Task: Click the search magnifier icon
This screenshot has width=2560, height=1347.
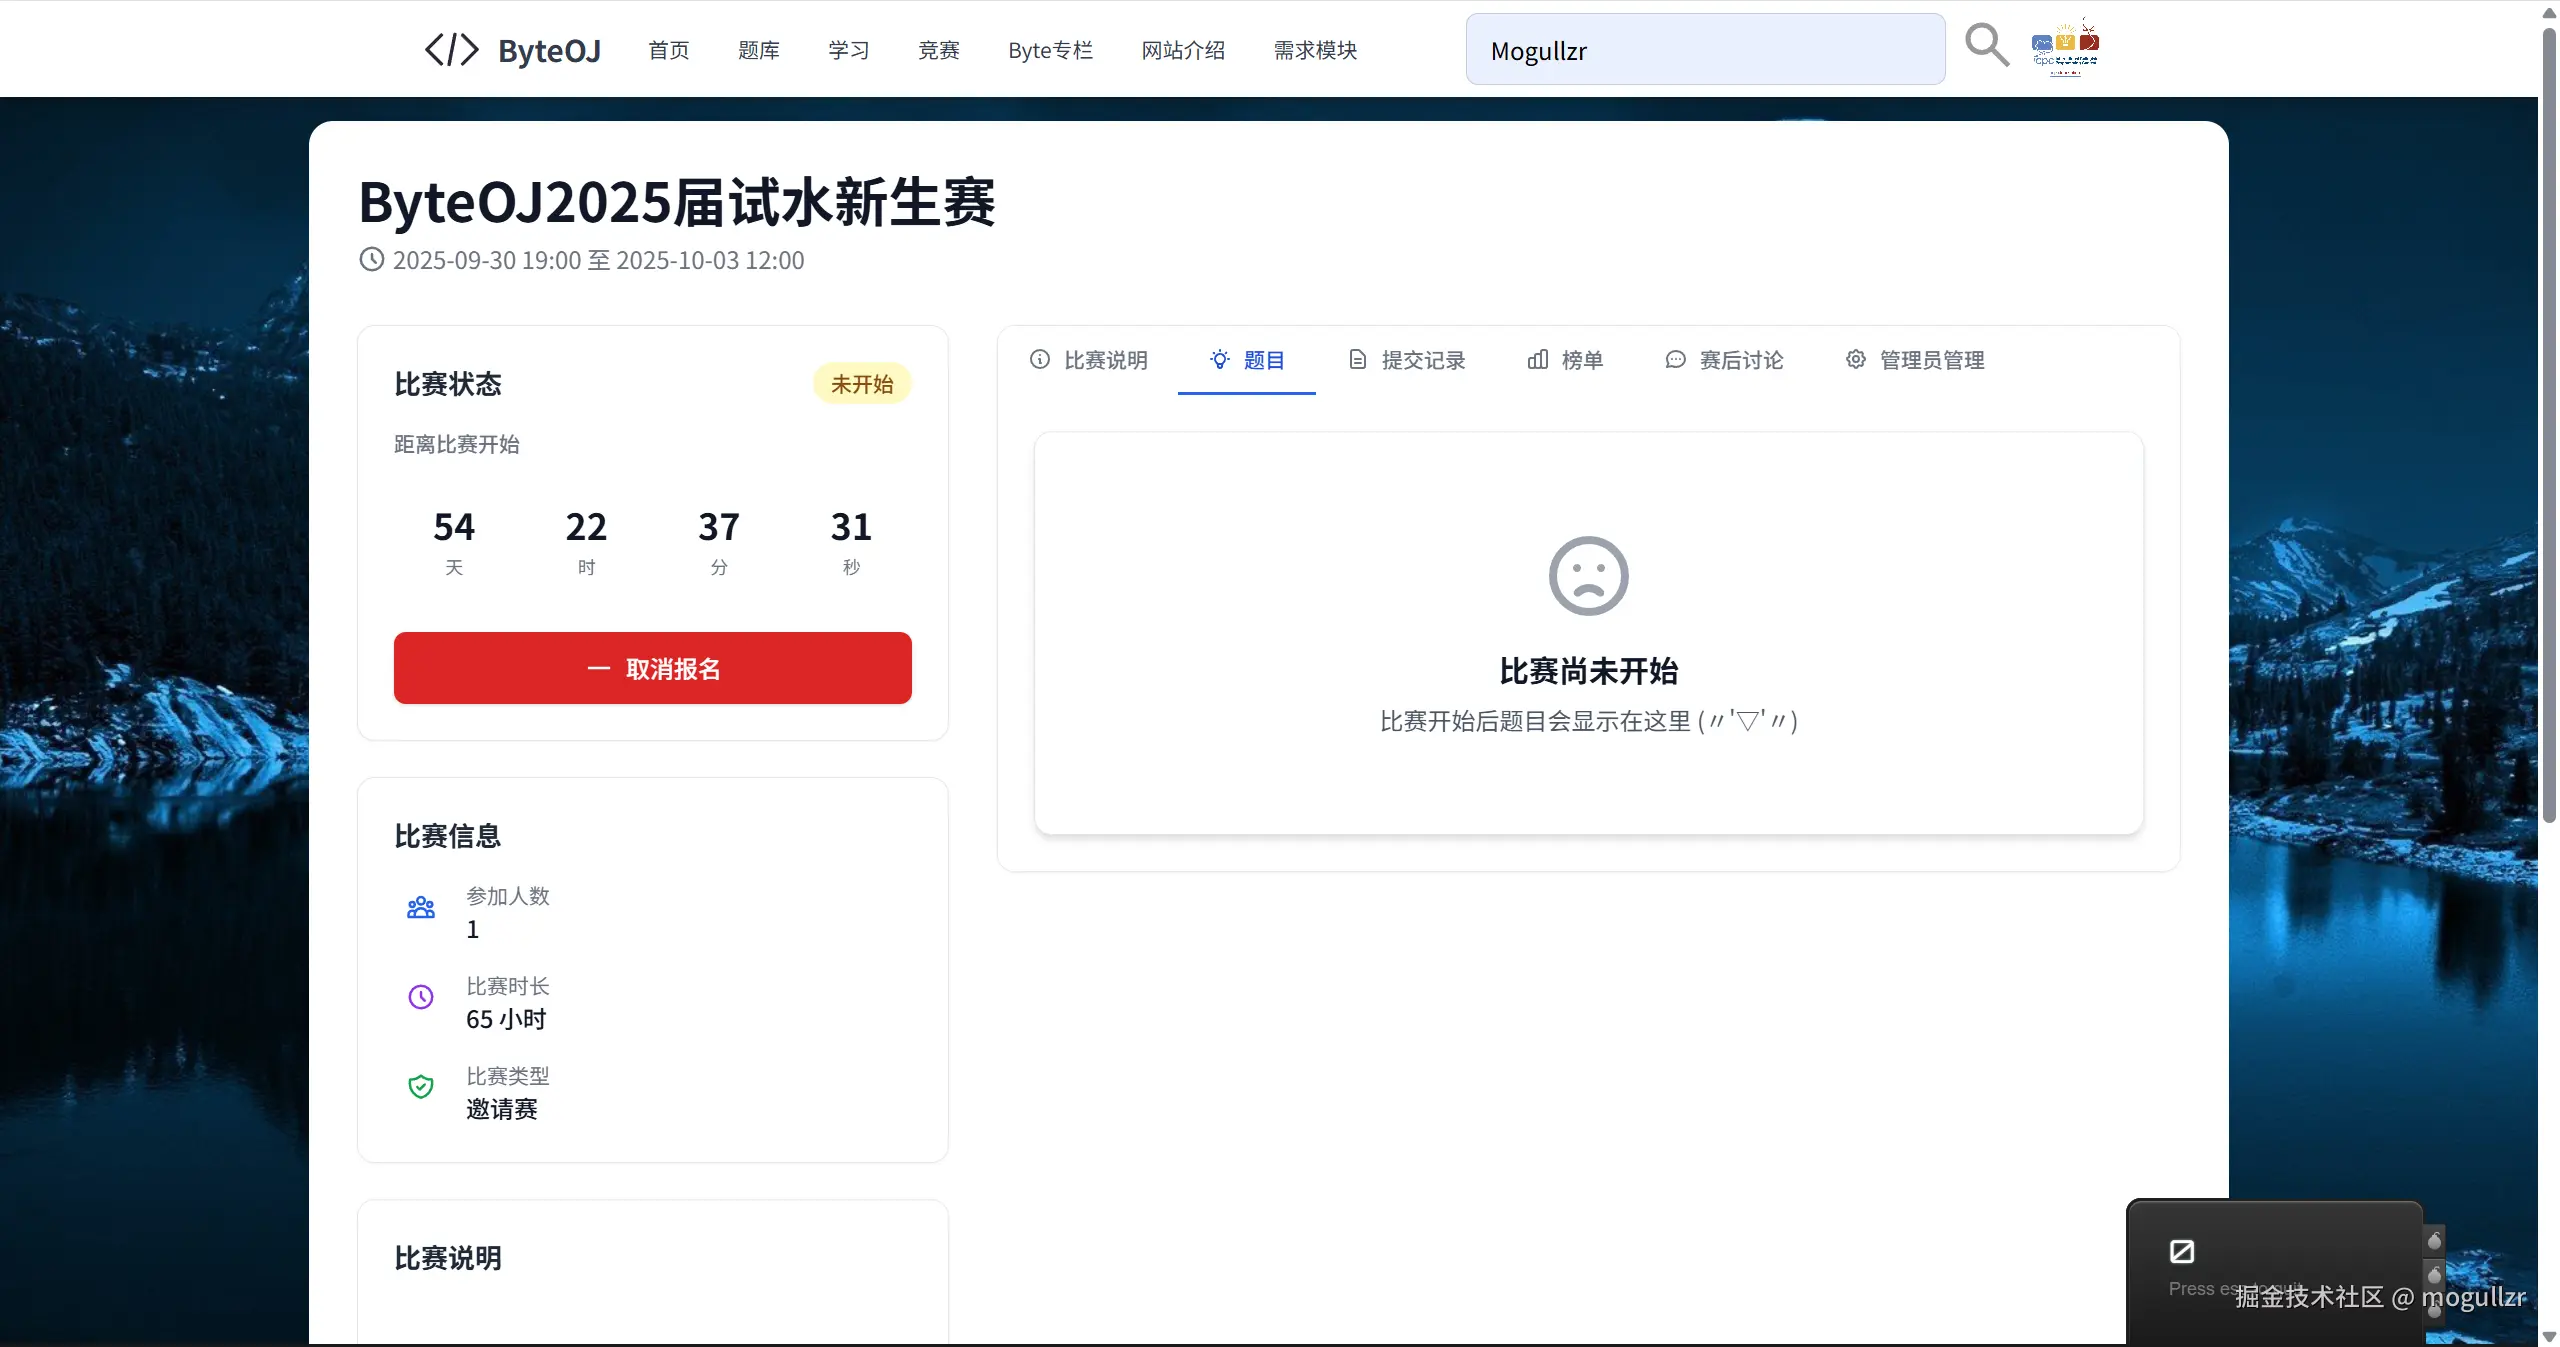Action: [1986, 46]
